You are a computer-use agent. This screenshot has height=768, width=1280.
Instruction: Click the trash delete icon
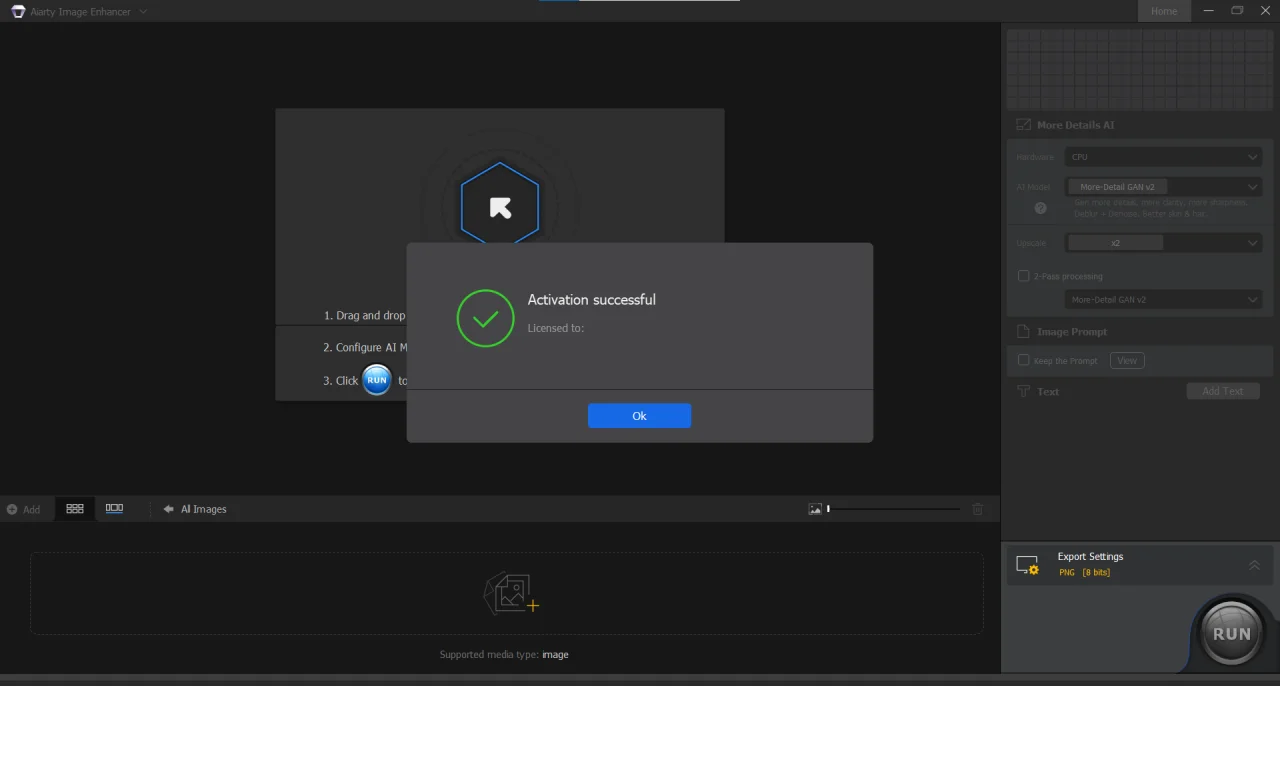click(x=977, y=509)
